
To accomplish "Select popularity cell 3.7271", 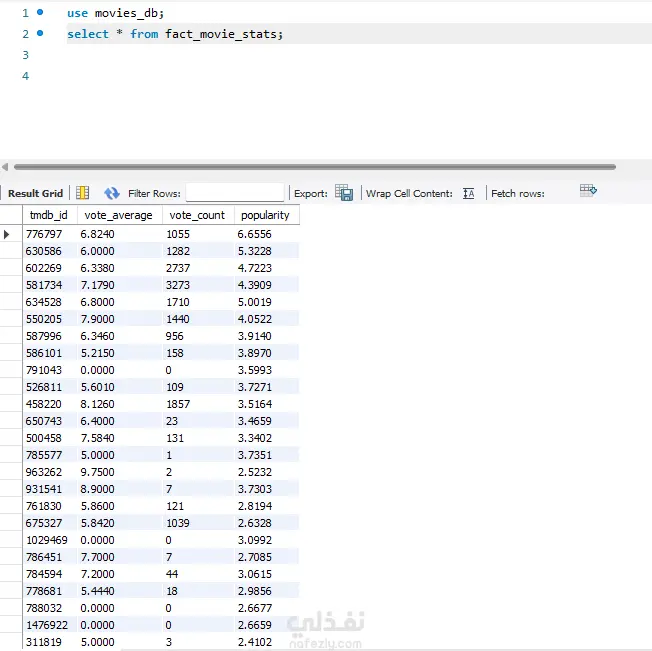I will click(267, 387).
